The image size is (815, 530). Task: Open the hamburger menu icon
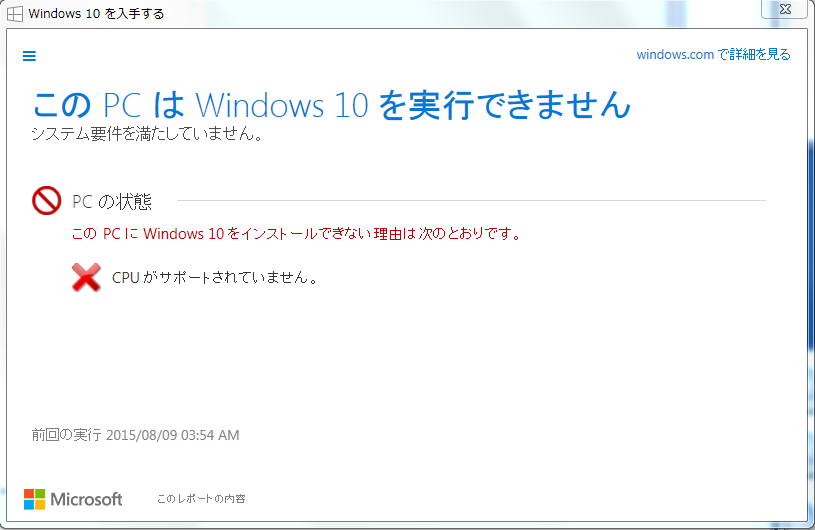(x=29, y=56)
